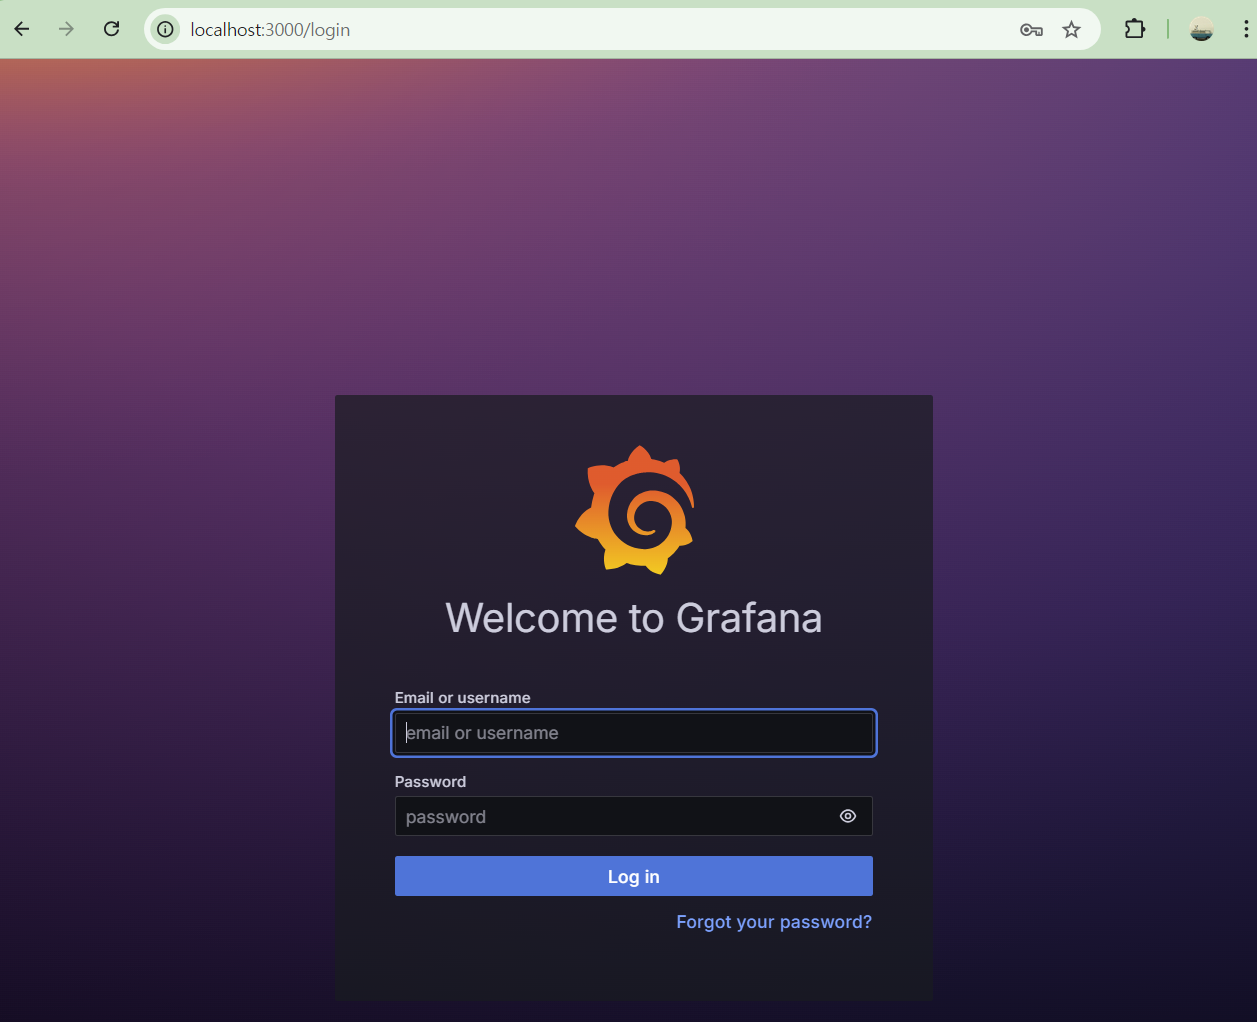This screenshot has width=1257, height=1022.
Task: Focus the email or username field
Action: click(x=634, y=733)
